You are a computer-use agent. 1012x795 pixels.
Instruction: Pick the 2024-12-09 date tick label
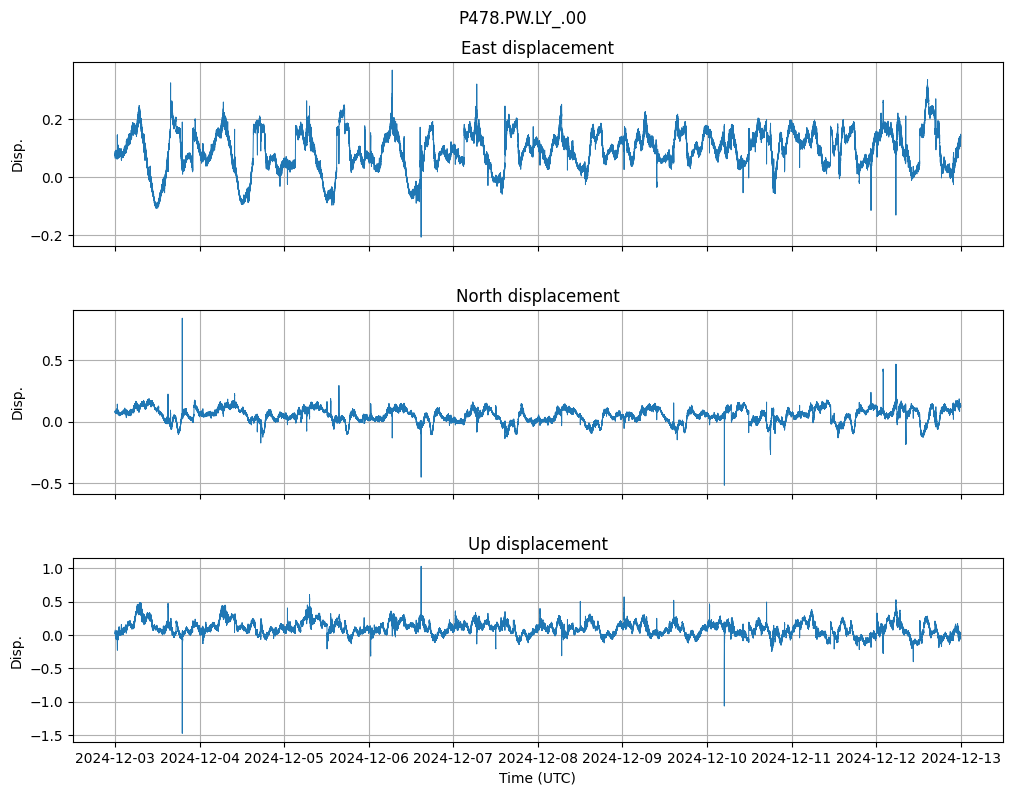click(623, 759)
